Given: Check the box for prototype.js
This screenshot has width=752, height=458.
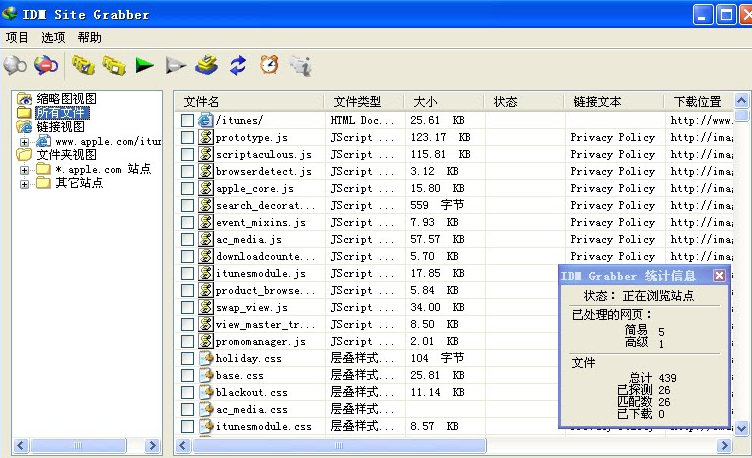Looking at the screenshot, I should click(x=187, y=137).
